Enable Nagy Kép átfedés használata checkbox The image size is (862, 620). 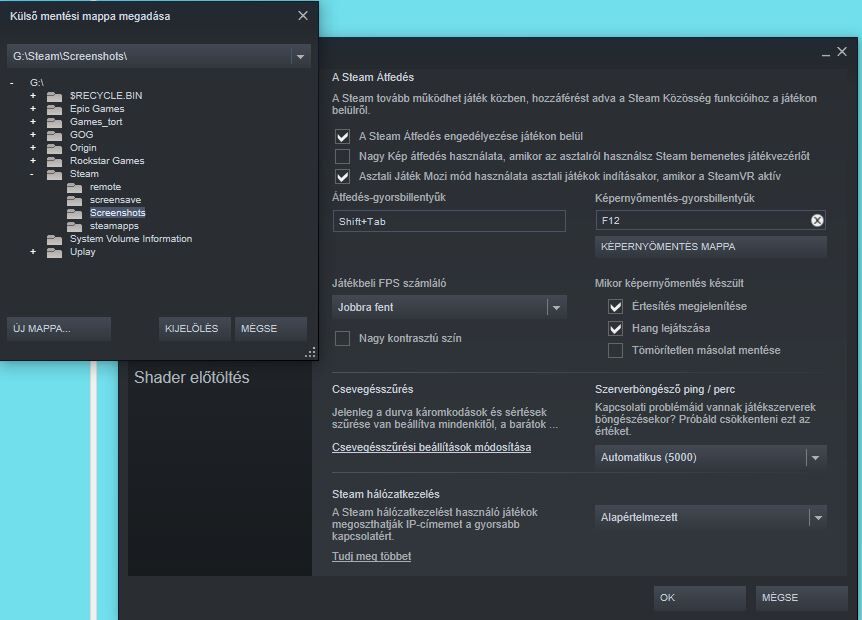[342, 156]
